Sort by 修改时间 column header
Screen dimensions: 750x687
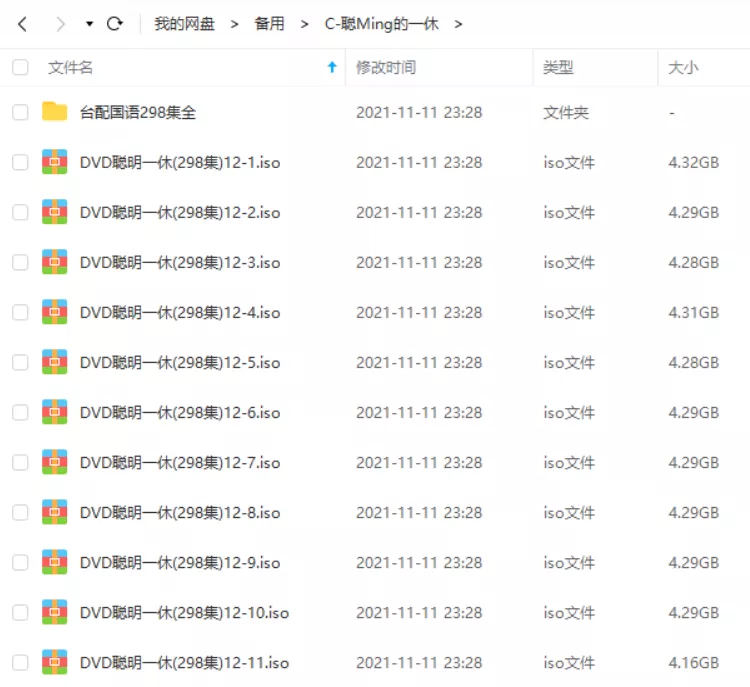tap(386, 67)
